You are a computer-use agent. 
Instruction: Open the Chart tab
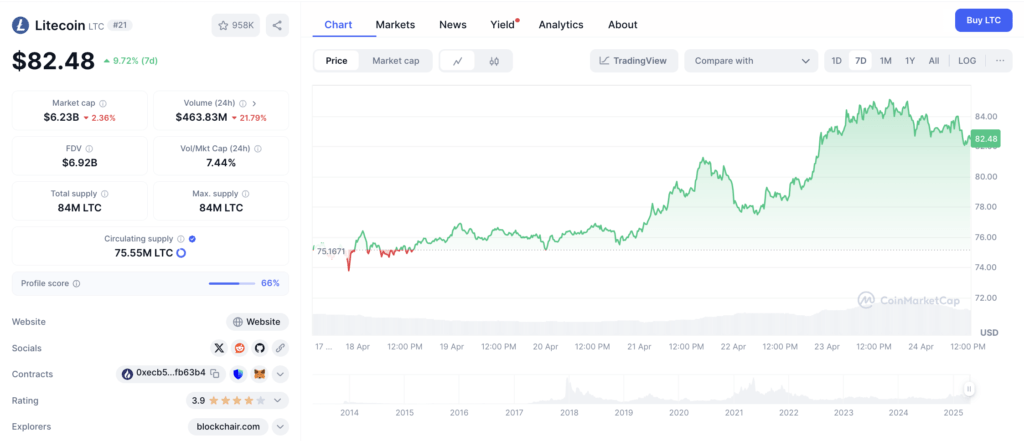338,25
